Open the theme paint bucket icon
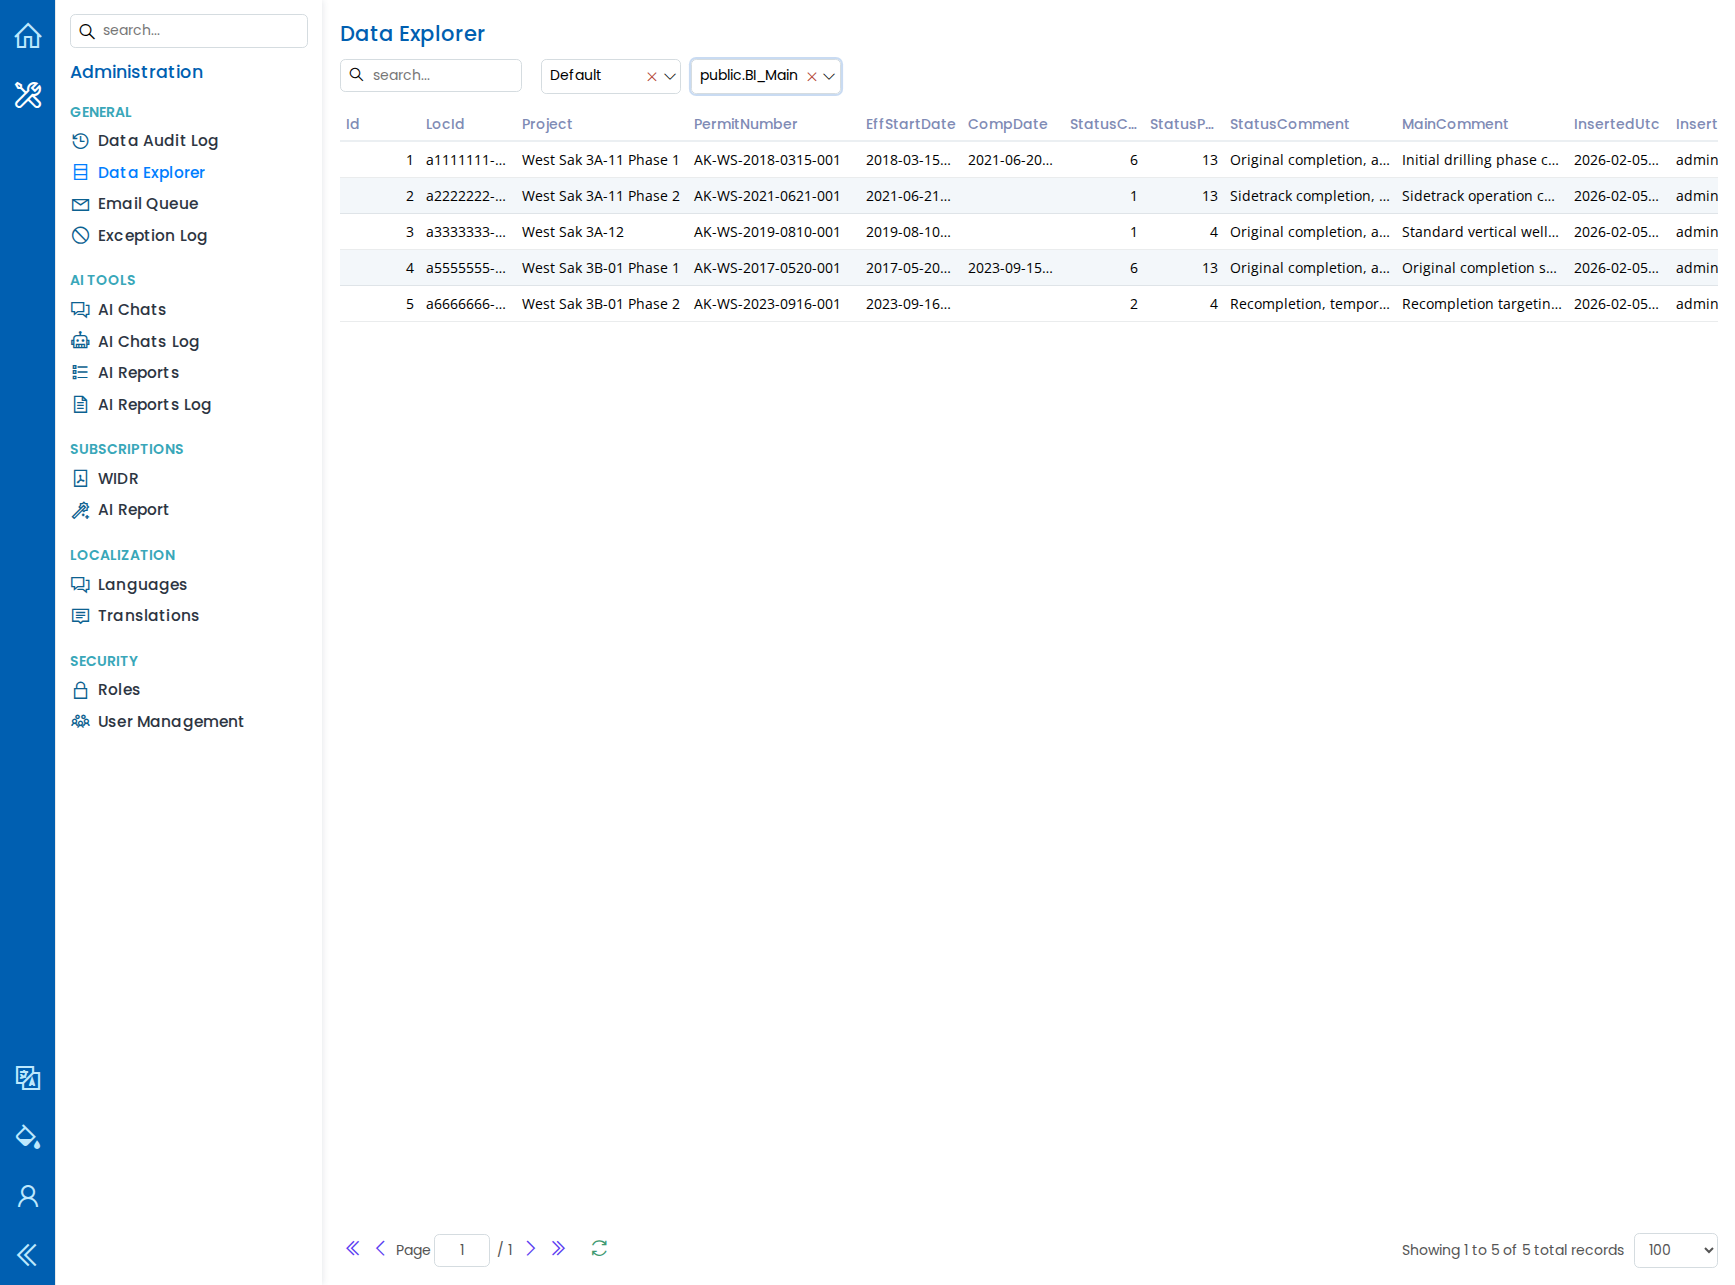Screen dimensions: 1735x1285 (x=28, y=1137)
